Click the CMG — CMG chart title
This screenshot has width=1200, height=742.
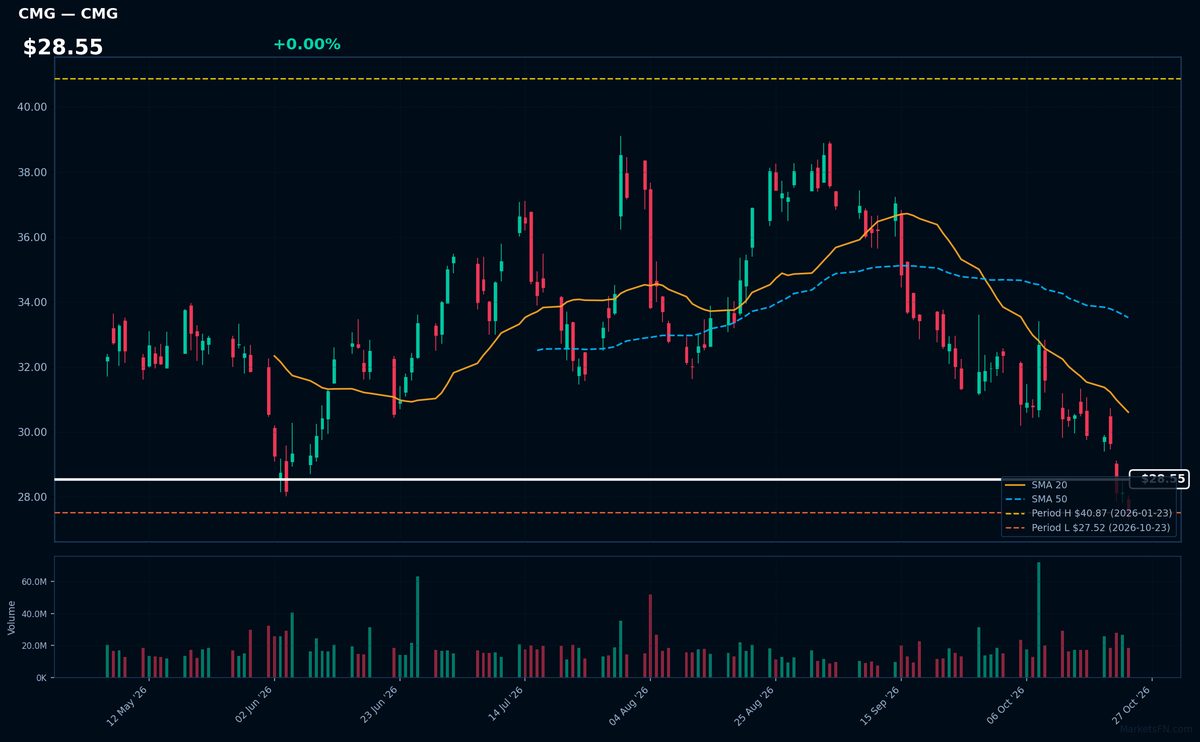click(67, 14)
